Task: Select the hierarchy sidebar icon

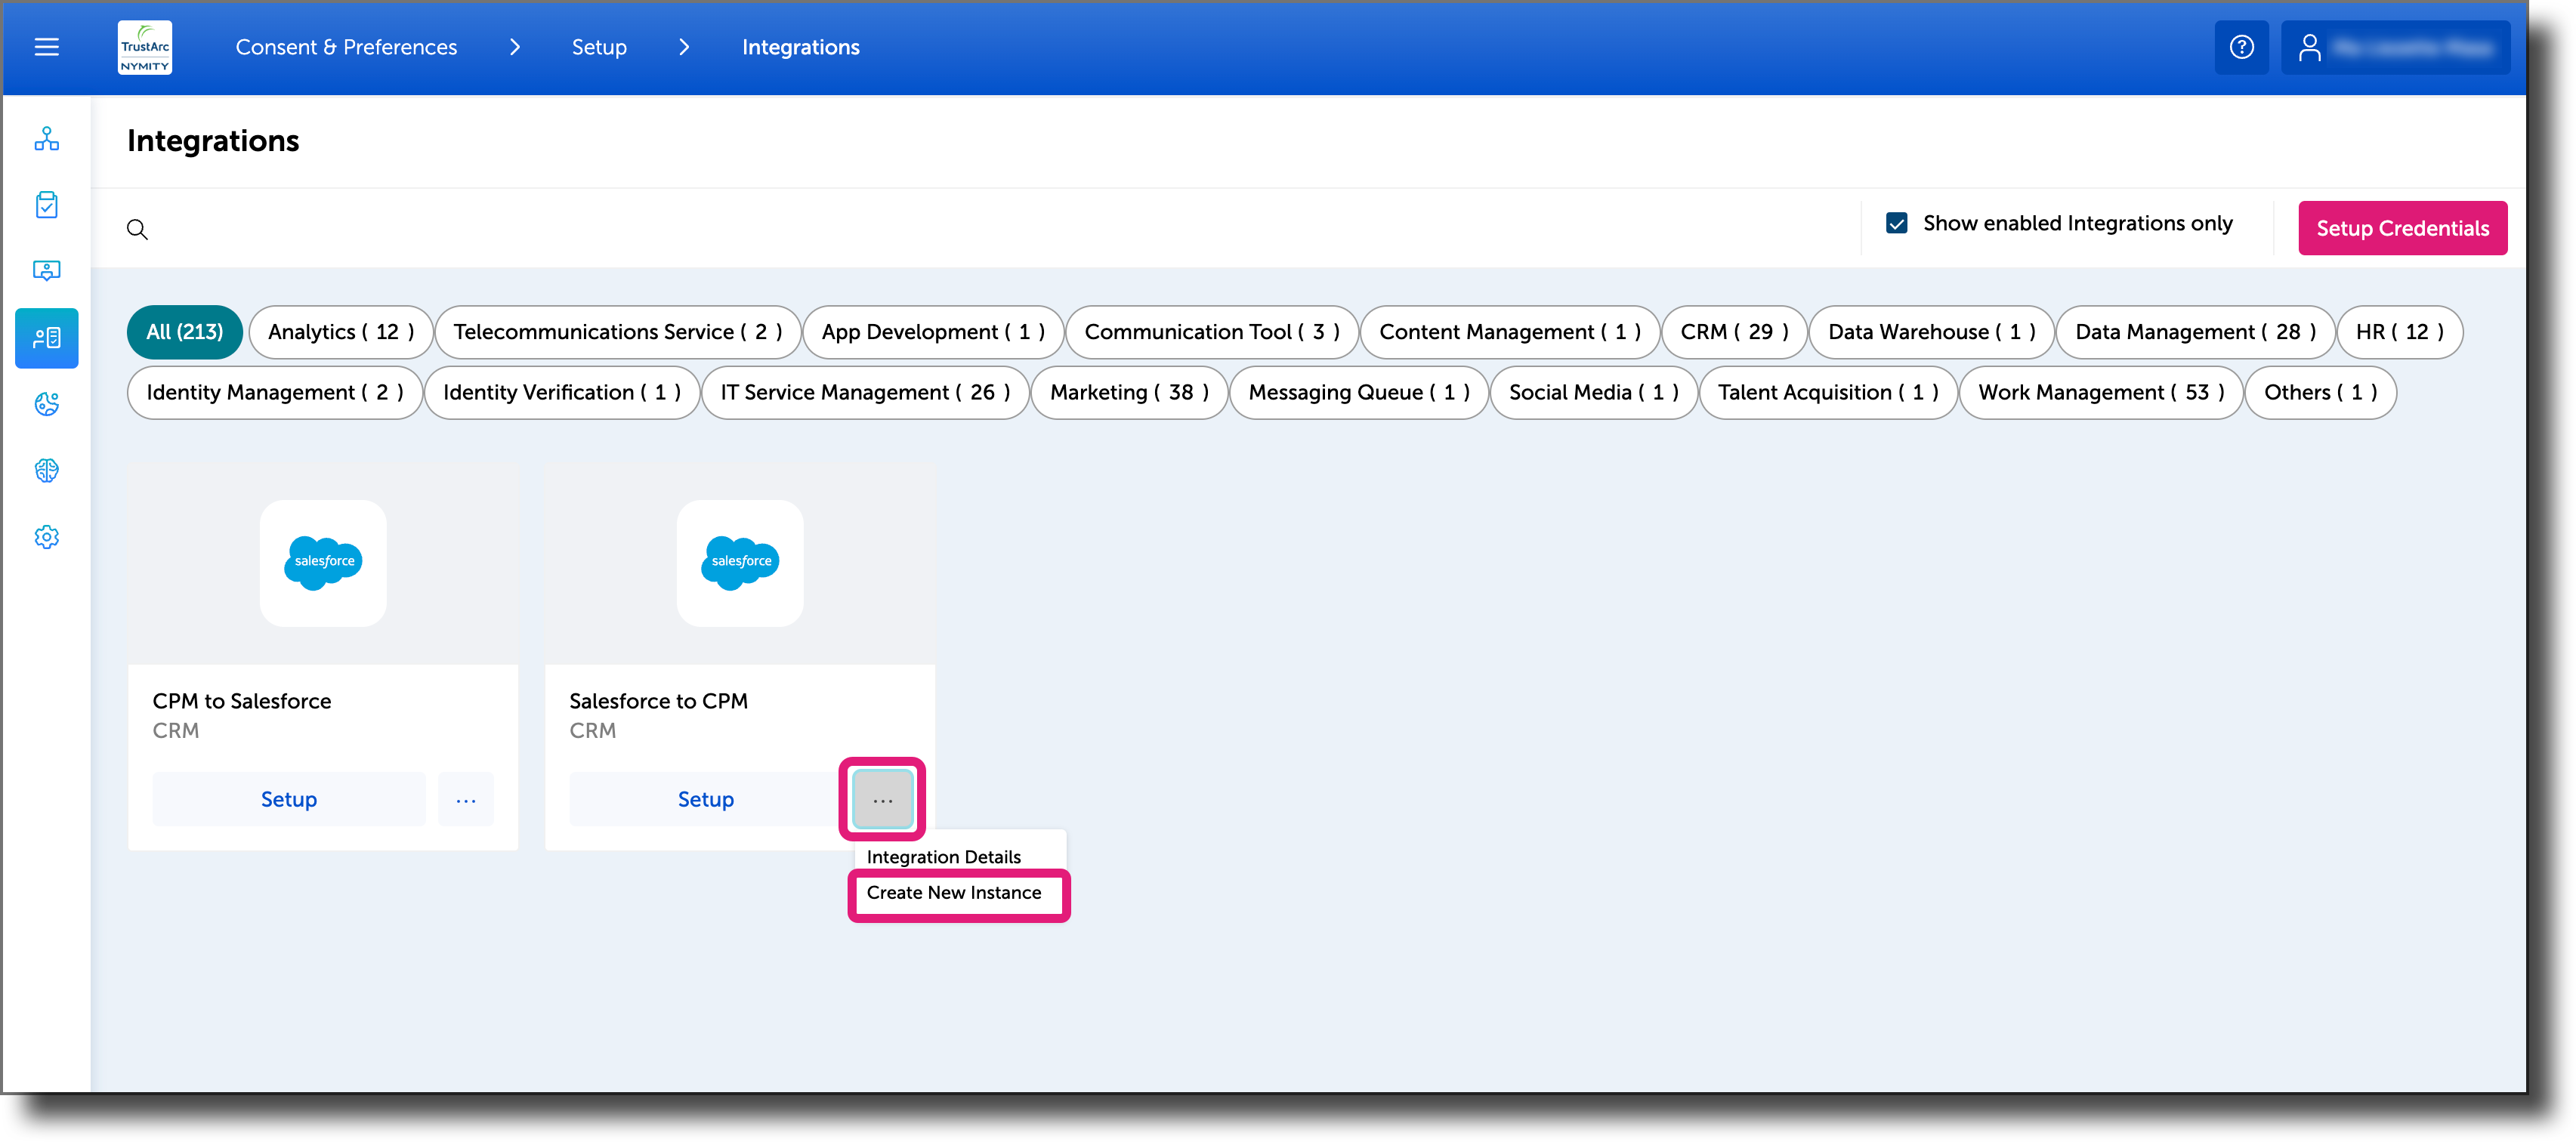Action: pos(47,139)
